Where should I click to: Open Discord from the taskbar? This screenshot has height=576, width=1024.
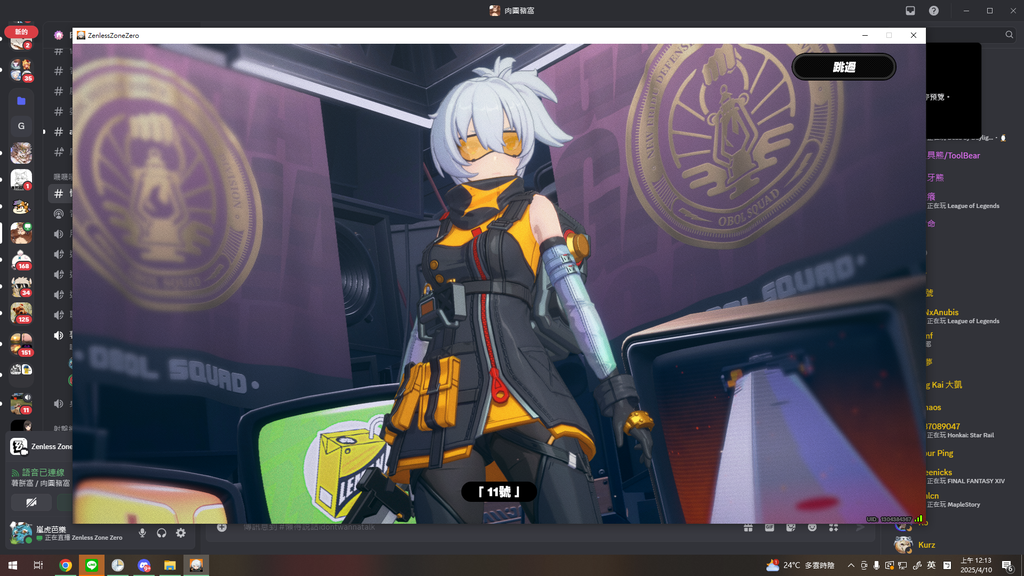point(144,565)
